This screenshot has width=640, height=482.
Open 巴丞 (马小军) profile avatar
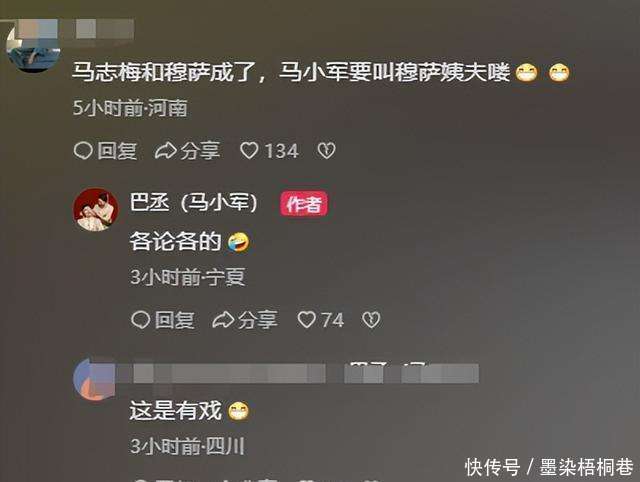[96, 209]
